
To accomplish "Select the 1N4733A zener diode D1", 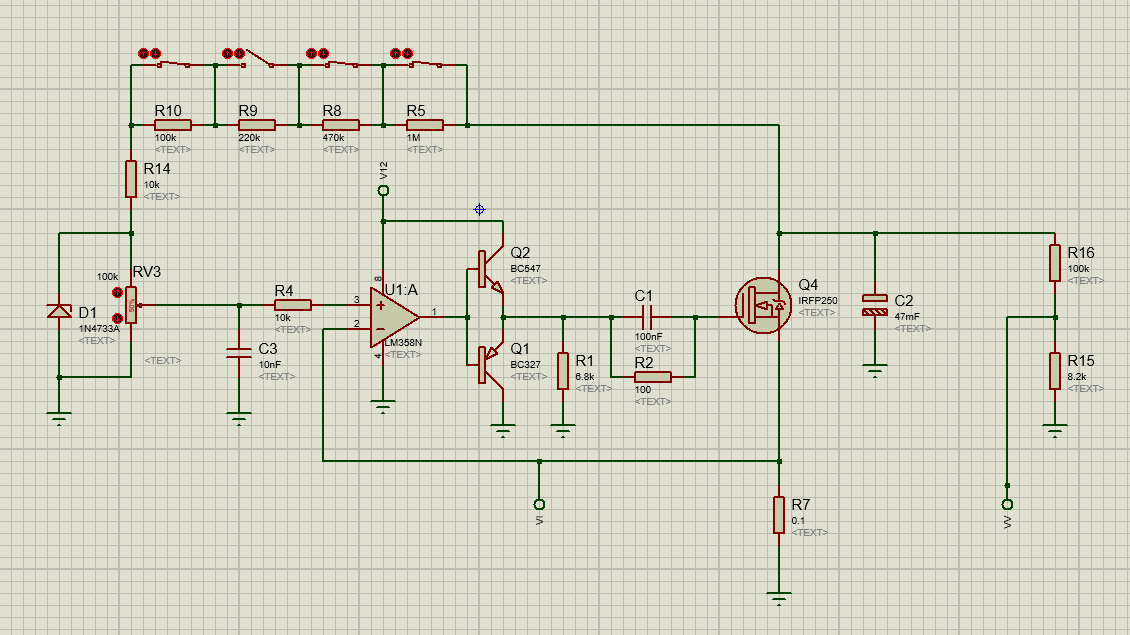I will click(x=60, y=311).
